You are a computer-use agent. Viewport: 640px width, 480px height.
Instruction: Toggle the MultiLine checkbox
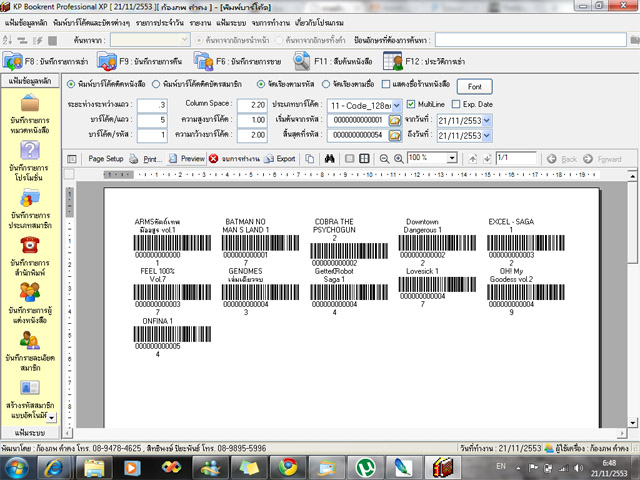411,104
